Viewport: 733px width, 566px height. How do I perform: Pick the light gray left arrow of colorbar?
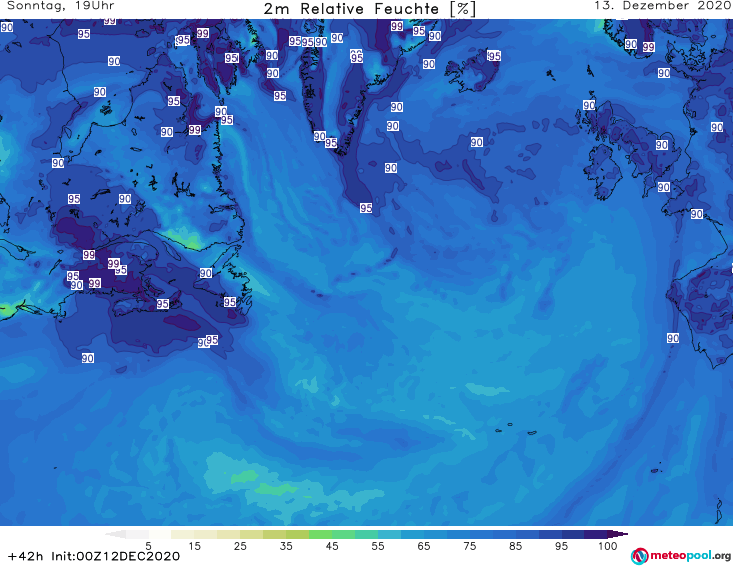click(x=115, y=534)
